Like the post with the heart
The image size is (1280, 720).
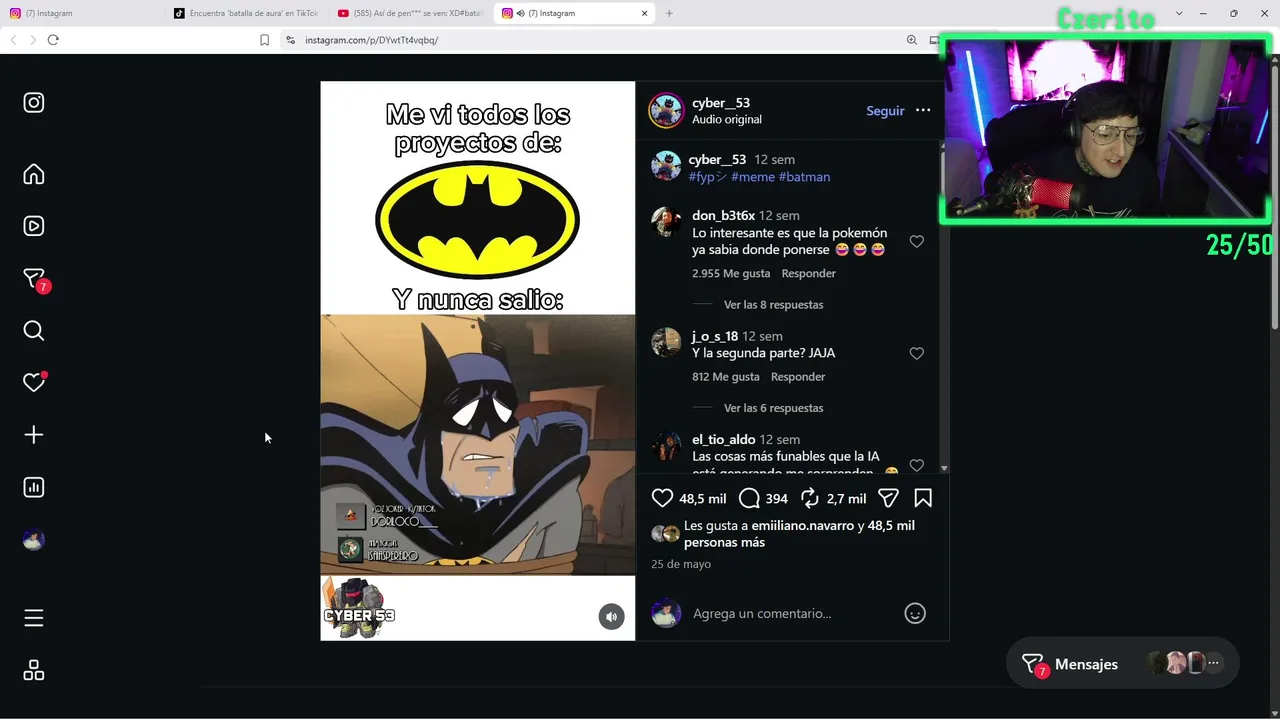pos(662,498)
